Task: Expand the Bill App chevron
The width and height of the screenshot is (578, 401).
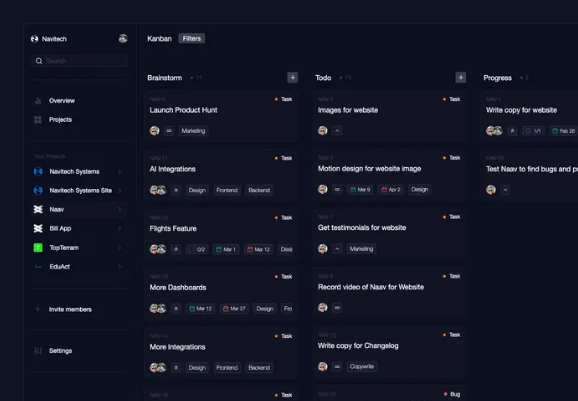Action: (119, 229)
